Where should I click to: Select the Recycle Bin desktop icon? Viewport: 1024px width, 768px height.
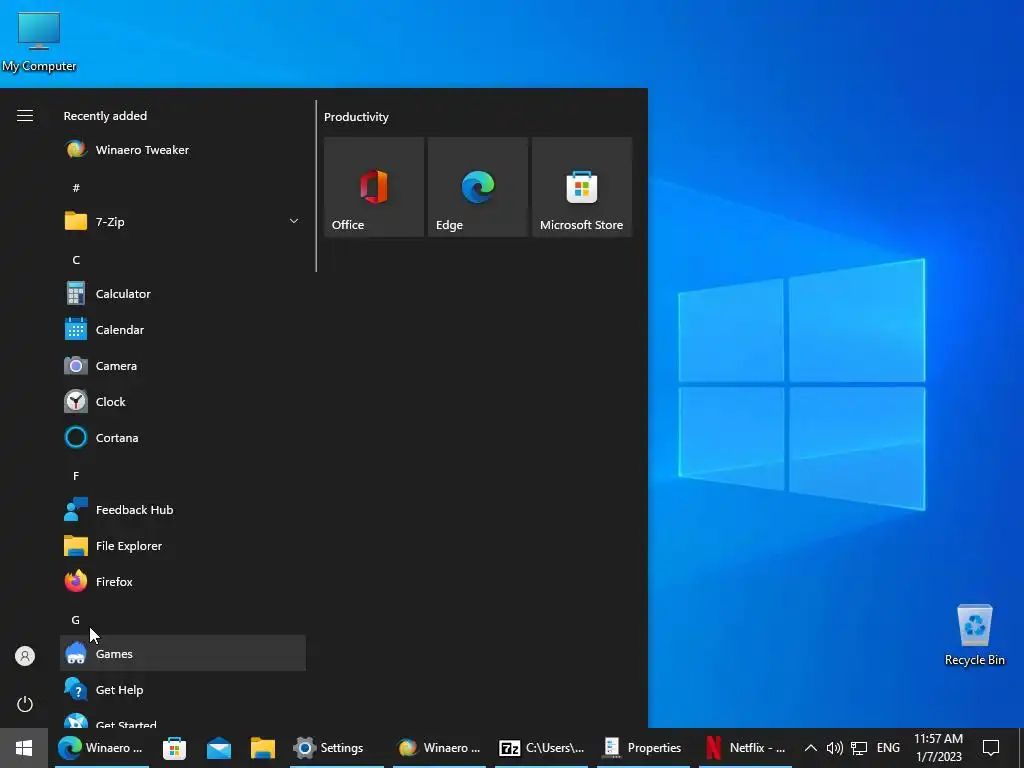tap(974, 634)
